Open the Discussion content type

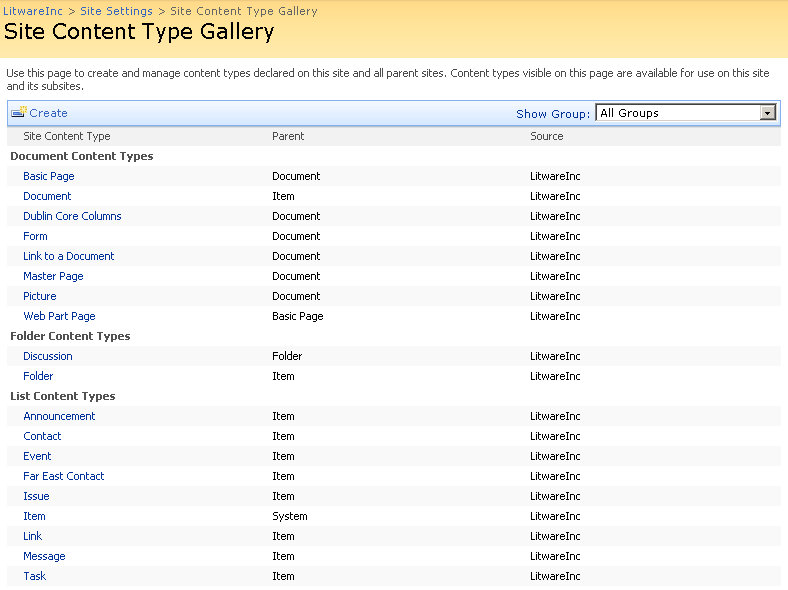[x=48, y=356]
